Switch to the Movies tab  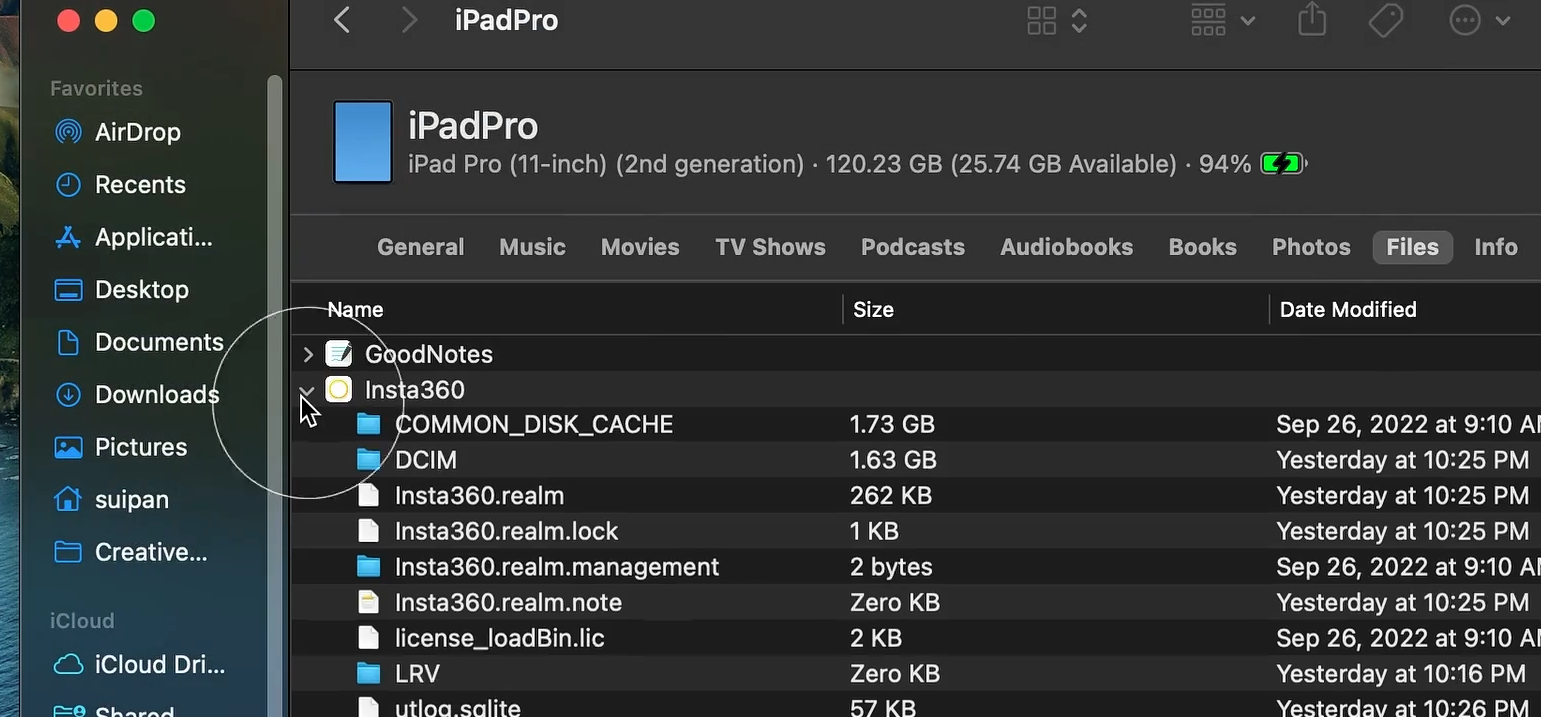(x=640, y=247)
